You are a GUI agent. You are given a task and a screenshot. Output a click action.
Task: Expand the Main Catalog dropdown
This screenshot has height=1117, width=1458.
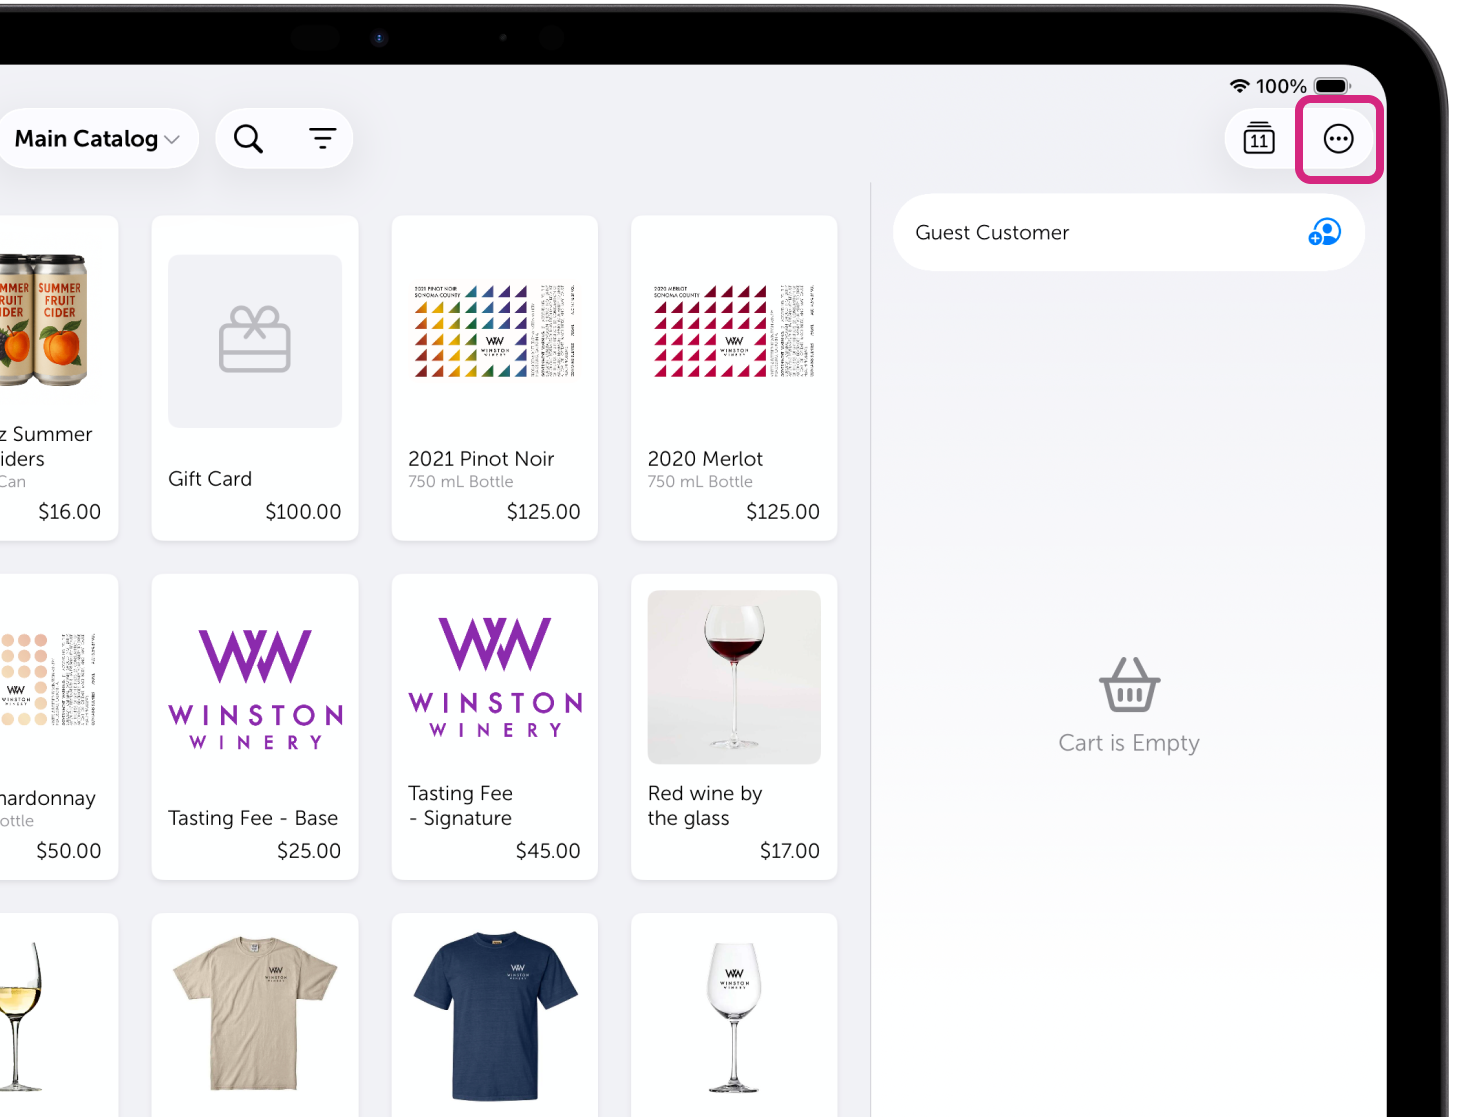click(97, 139)
